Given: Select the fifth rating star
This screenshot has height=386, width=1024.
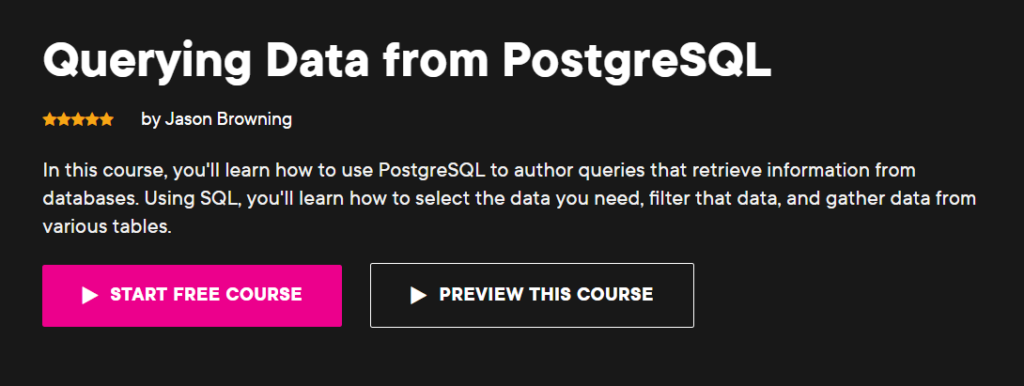Looking at the screenshot, I should [x=107, y=120].
